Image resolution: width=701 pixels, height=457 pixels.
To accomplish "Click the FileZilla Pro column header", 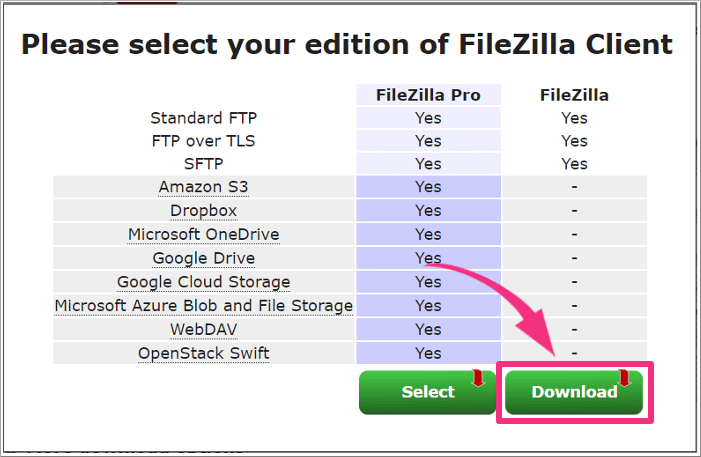I will [x=428, y=95].
